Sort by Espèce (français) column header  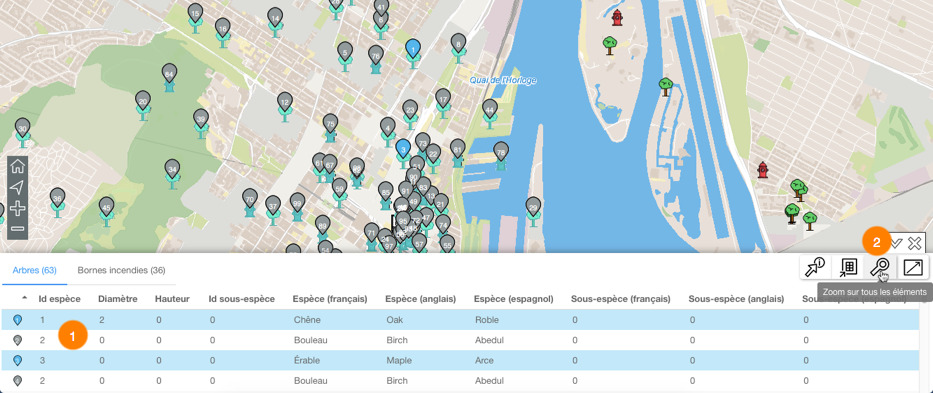330,298
